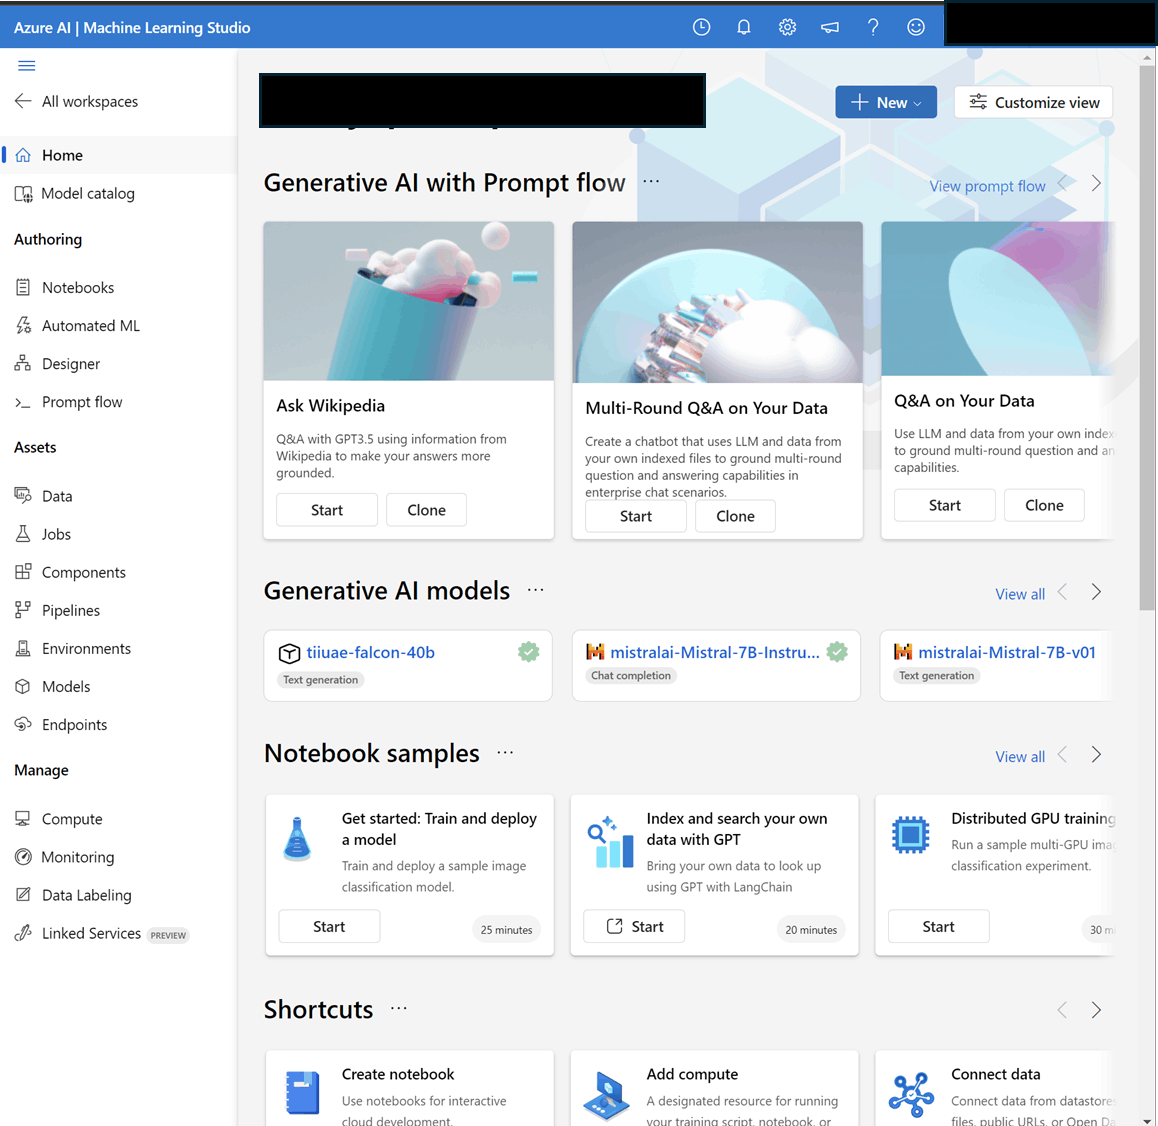Clone Multi-Round Q&A on Your Data
The image size is (1158, 1126).
735,516
